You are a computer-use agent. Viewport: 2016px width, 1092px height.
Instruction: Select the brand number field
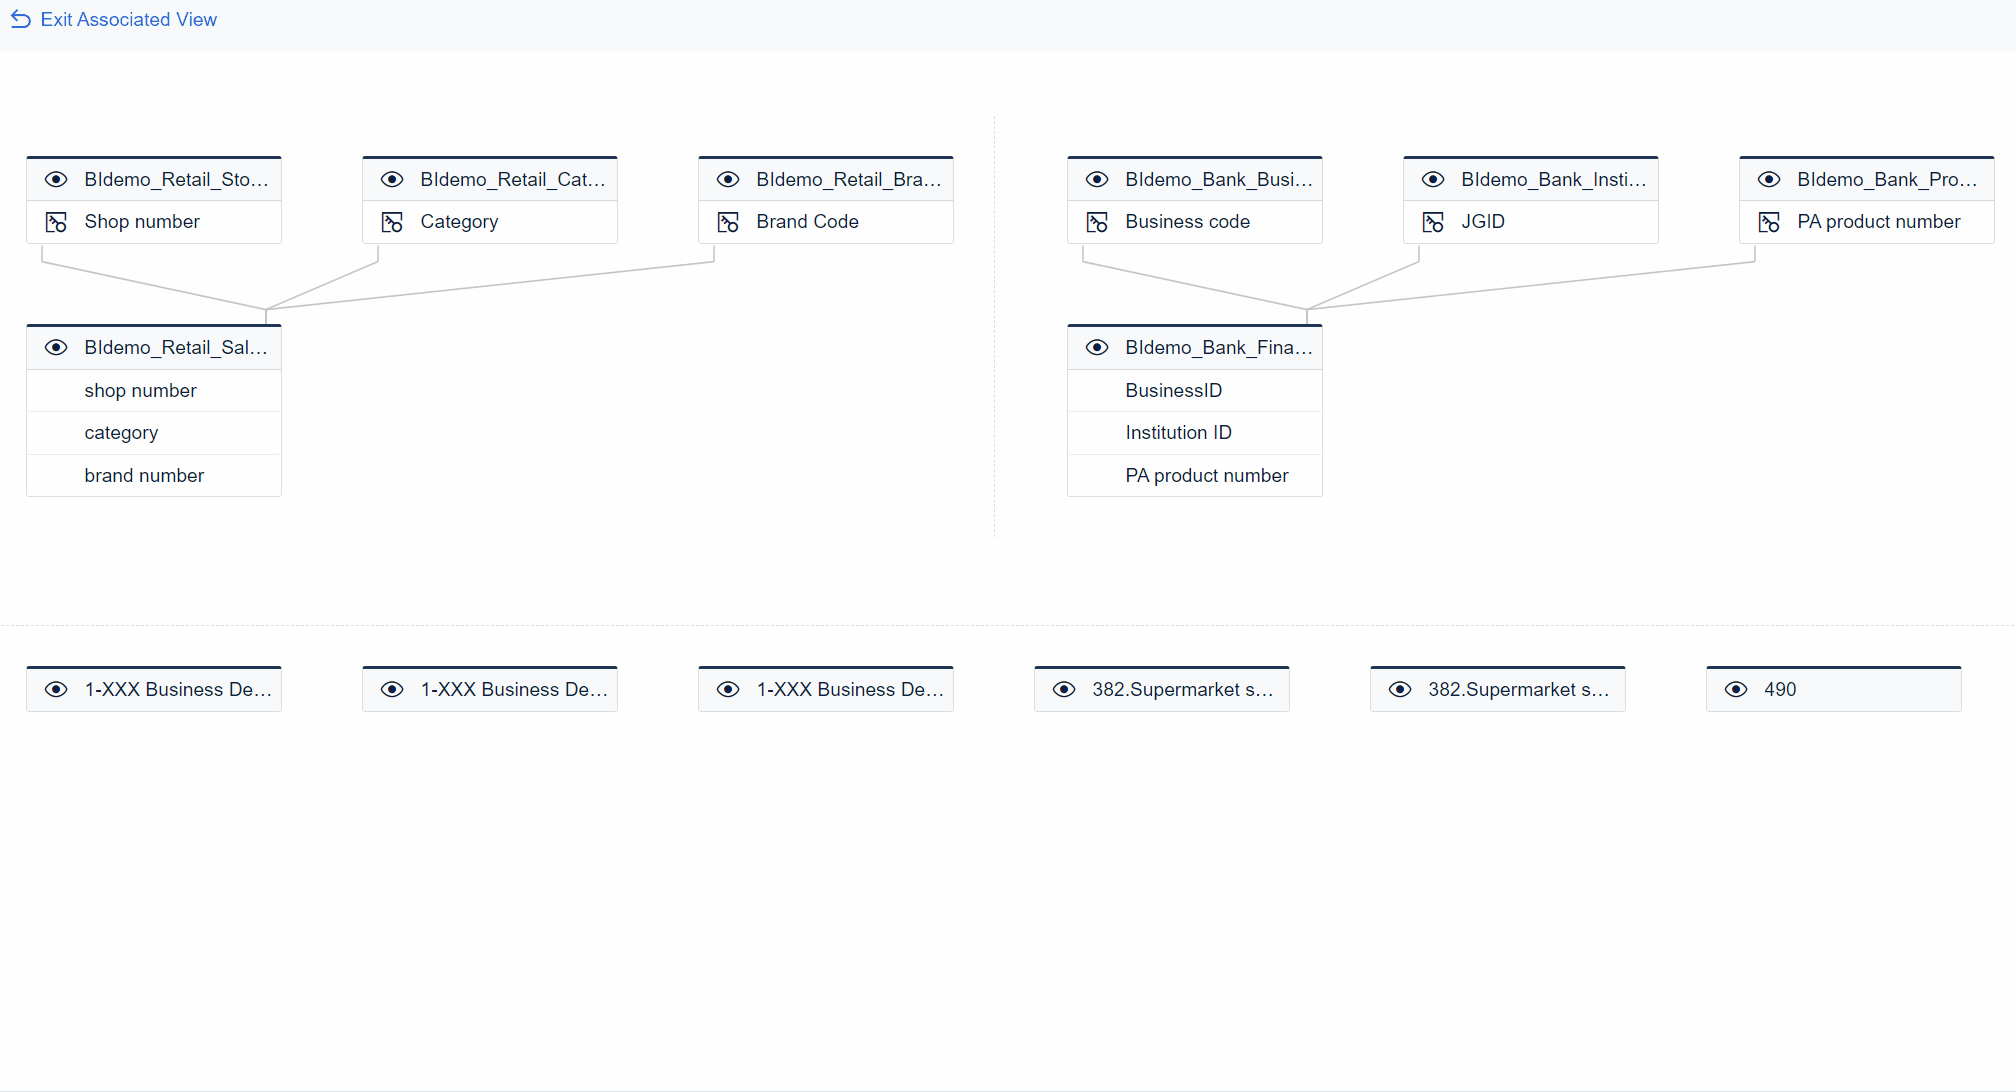[x=144, y=476]
